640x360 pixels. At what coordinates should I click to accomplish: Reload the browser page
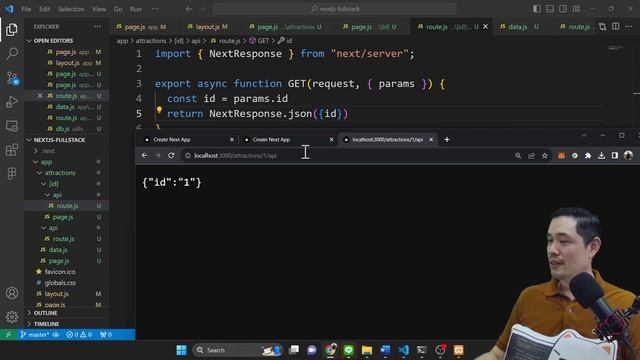click(171, 156)
